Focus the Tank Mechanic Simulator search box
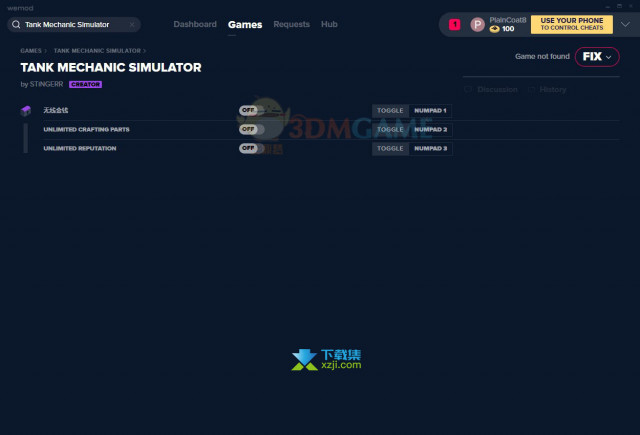This screenshot has width=640, height=435. 74,24
